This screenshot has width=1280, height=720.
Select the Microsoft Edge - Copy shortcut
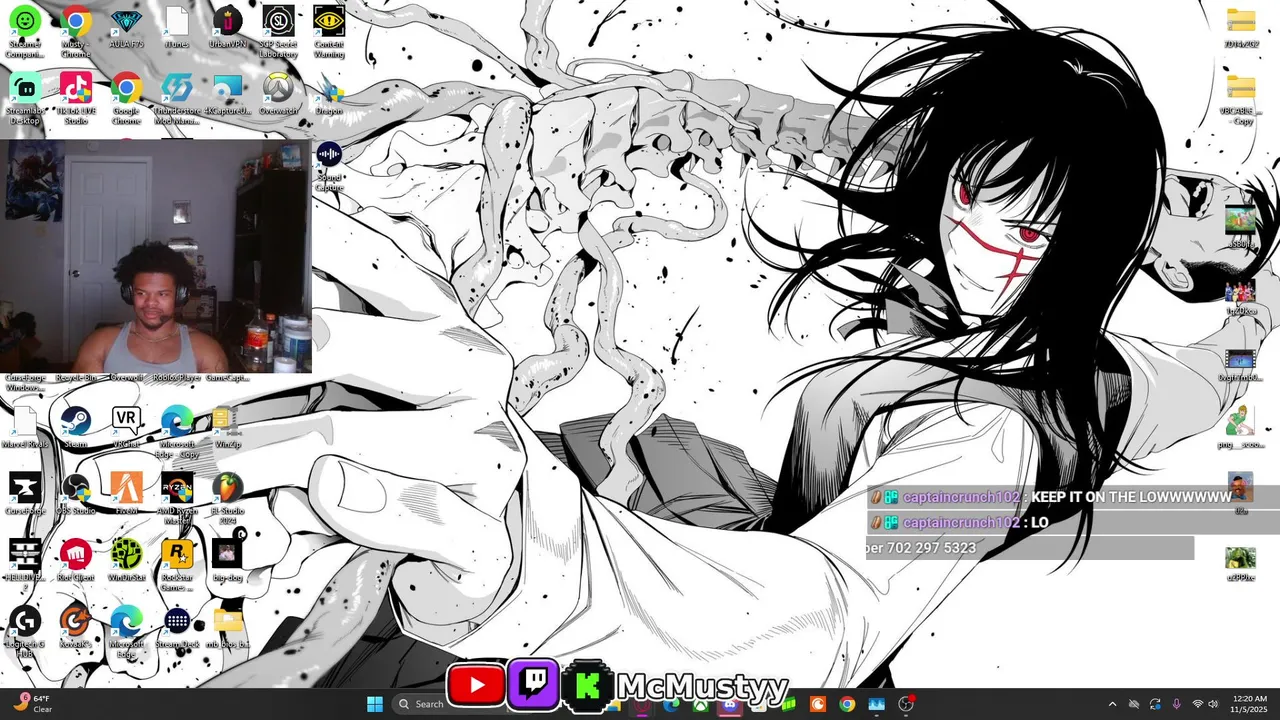[176, 433]
